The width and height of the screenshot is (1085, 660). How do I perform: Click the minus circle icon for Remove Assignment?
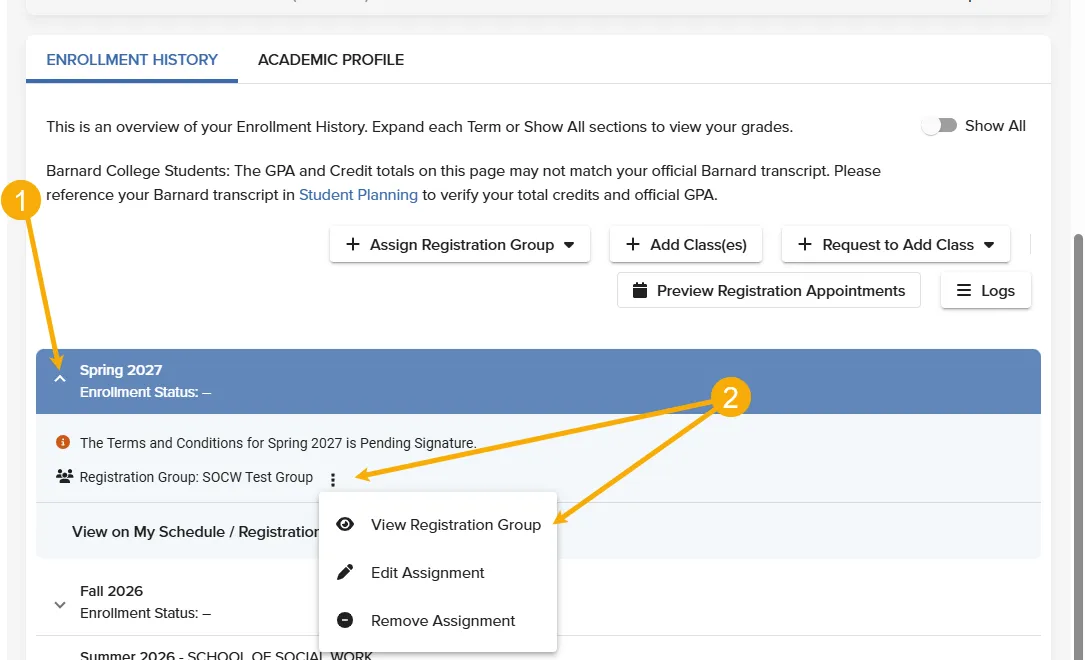[x=345, y=620]
